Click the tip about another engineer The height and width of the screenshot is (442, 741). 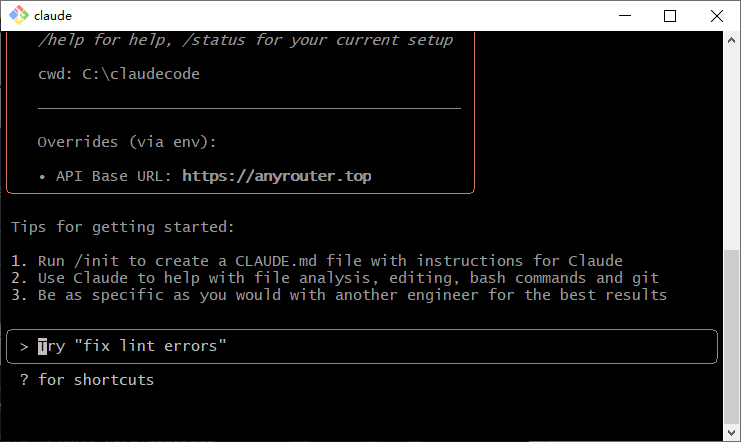pyautogui.click(x=340, y=294)
